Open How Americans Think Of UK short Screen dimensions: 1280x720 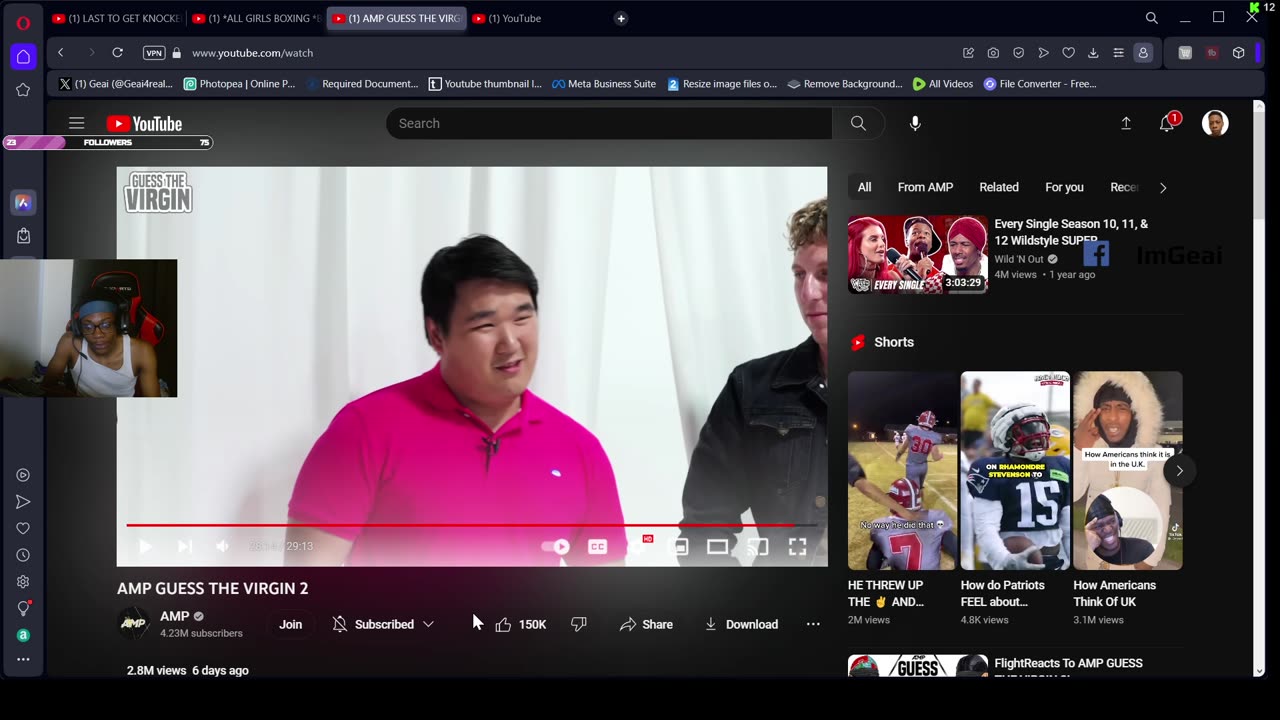pyautogui.click(x=1127, y=471)
